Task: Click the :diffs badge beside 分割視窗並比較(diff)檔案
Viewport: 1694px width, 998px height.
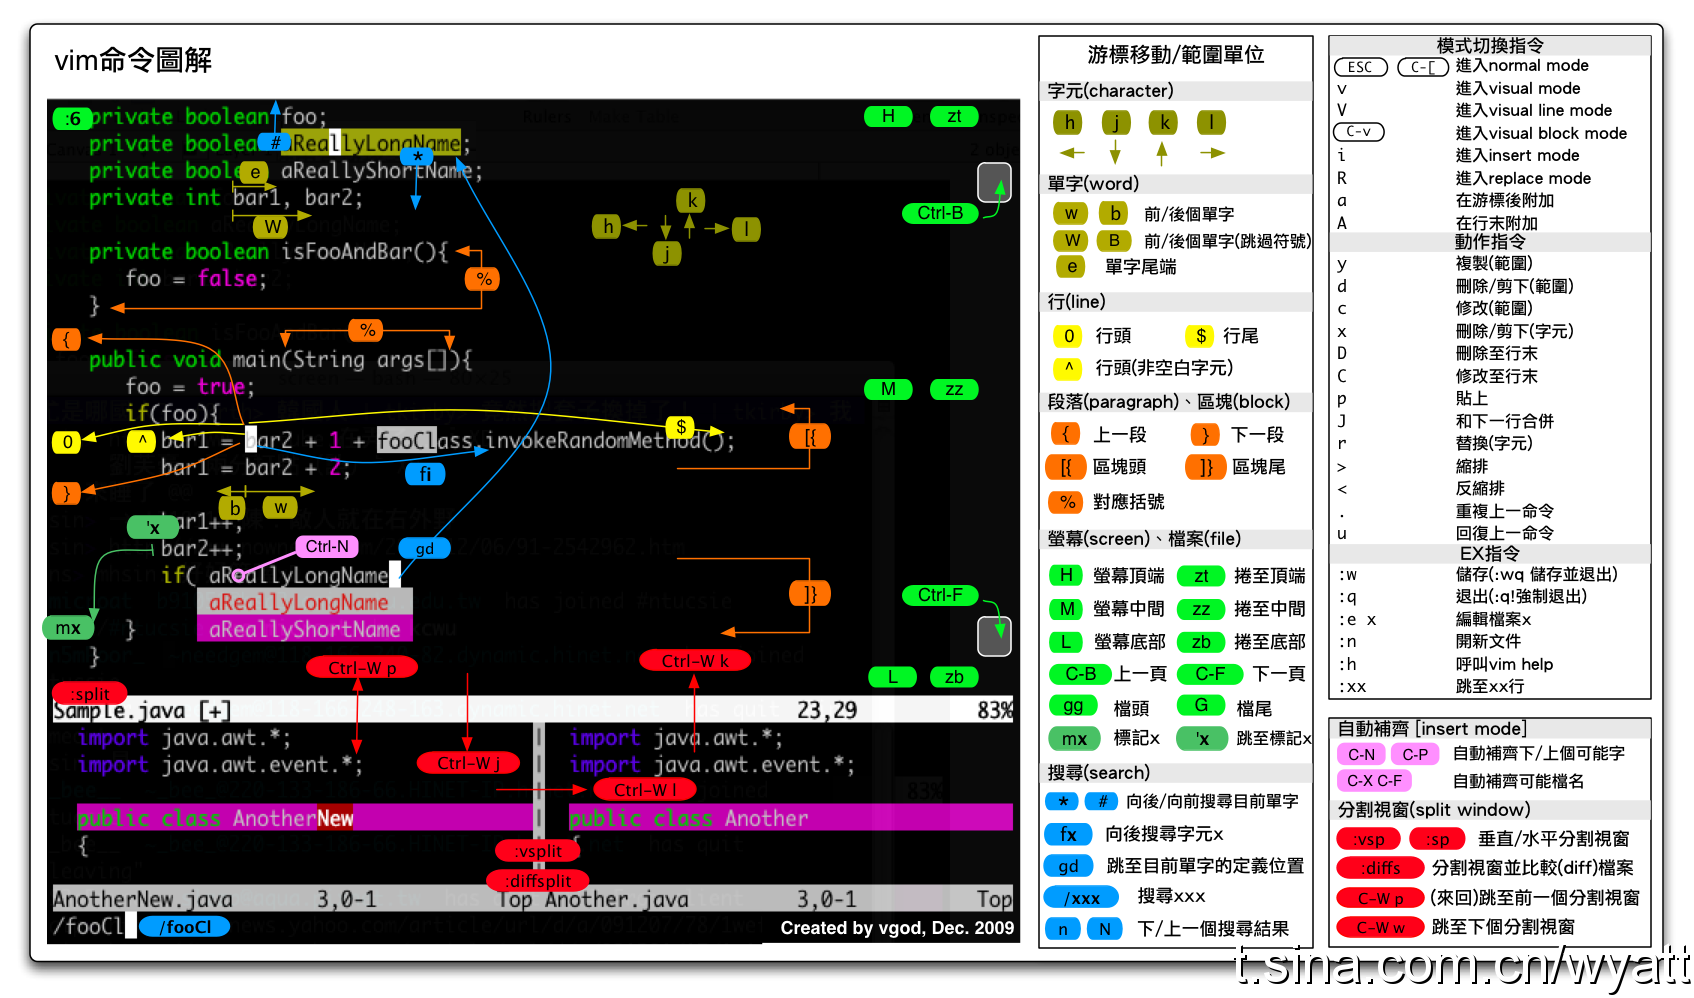Action: [x=1380, y=868]
